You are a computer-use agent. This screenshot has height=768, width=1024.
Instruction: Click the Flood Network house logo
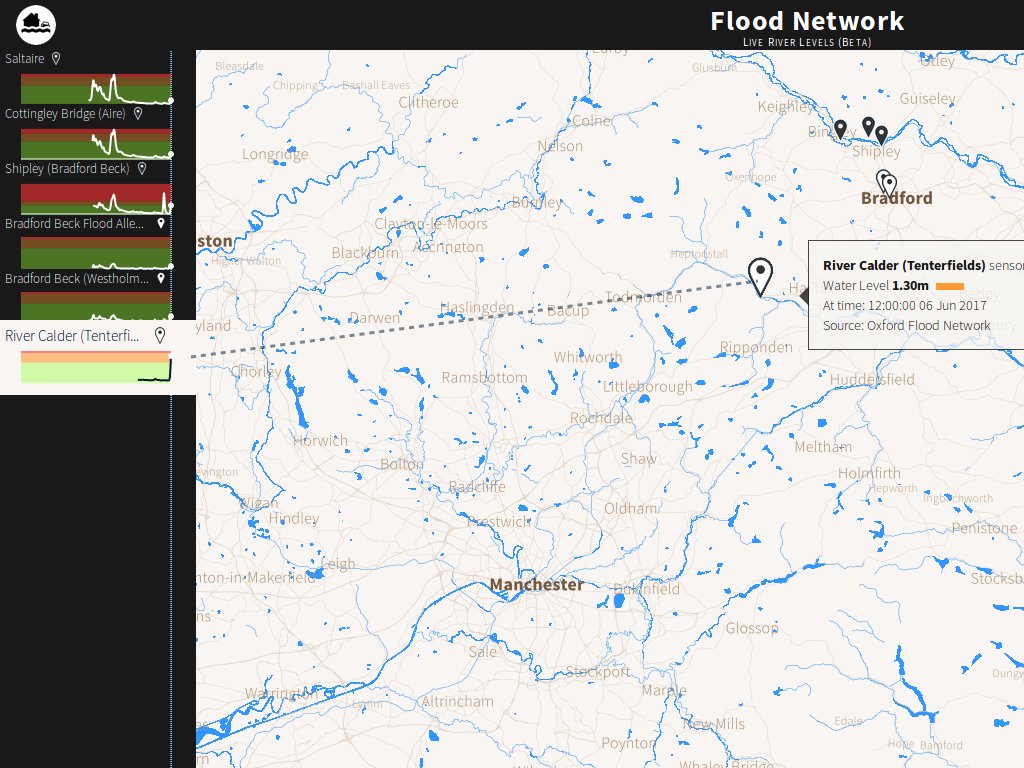point(35,25)
